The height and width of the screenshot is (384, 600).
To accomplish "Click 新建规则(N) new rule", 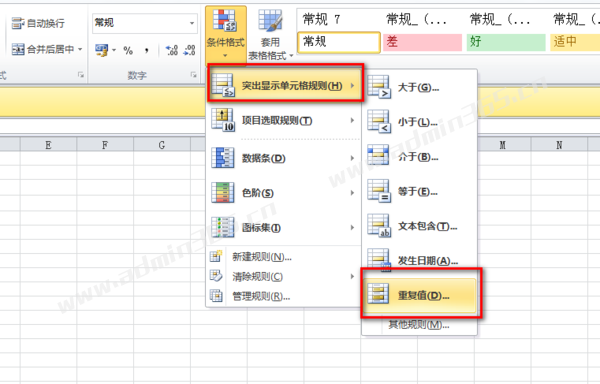I will click(x=262, y=257).
